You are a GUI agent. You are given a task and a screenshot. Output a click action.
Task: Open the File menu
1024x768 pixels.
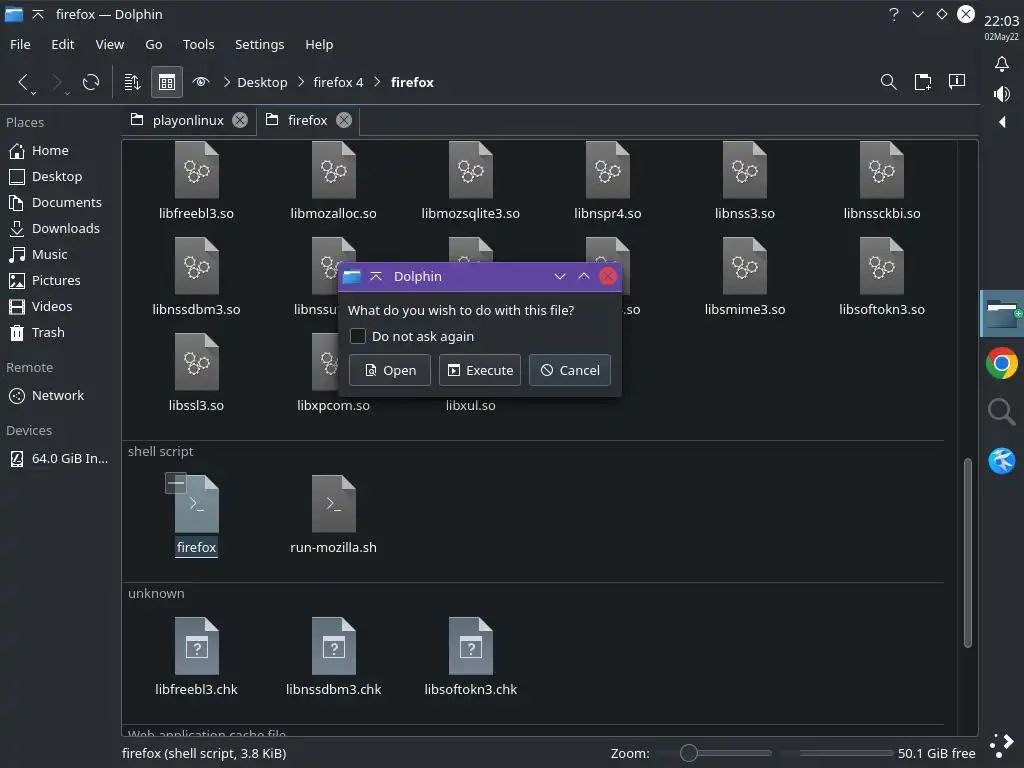click(x=20, y=44)
